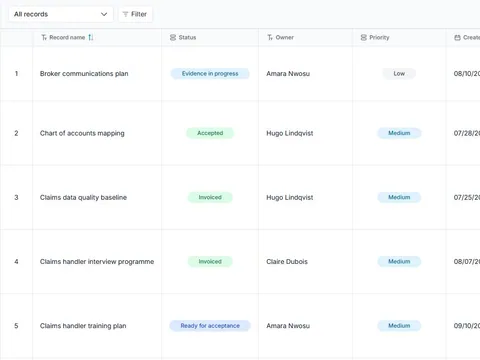Open record Chart of accounts mapping

tap(82, 133)
